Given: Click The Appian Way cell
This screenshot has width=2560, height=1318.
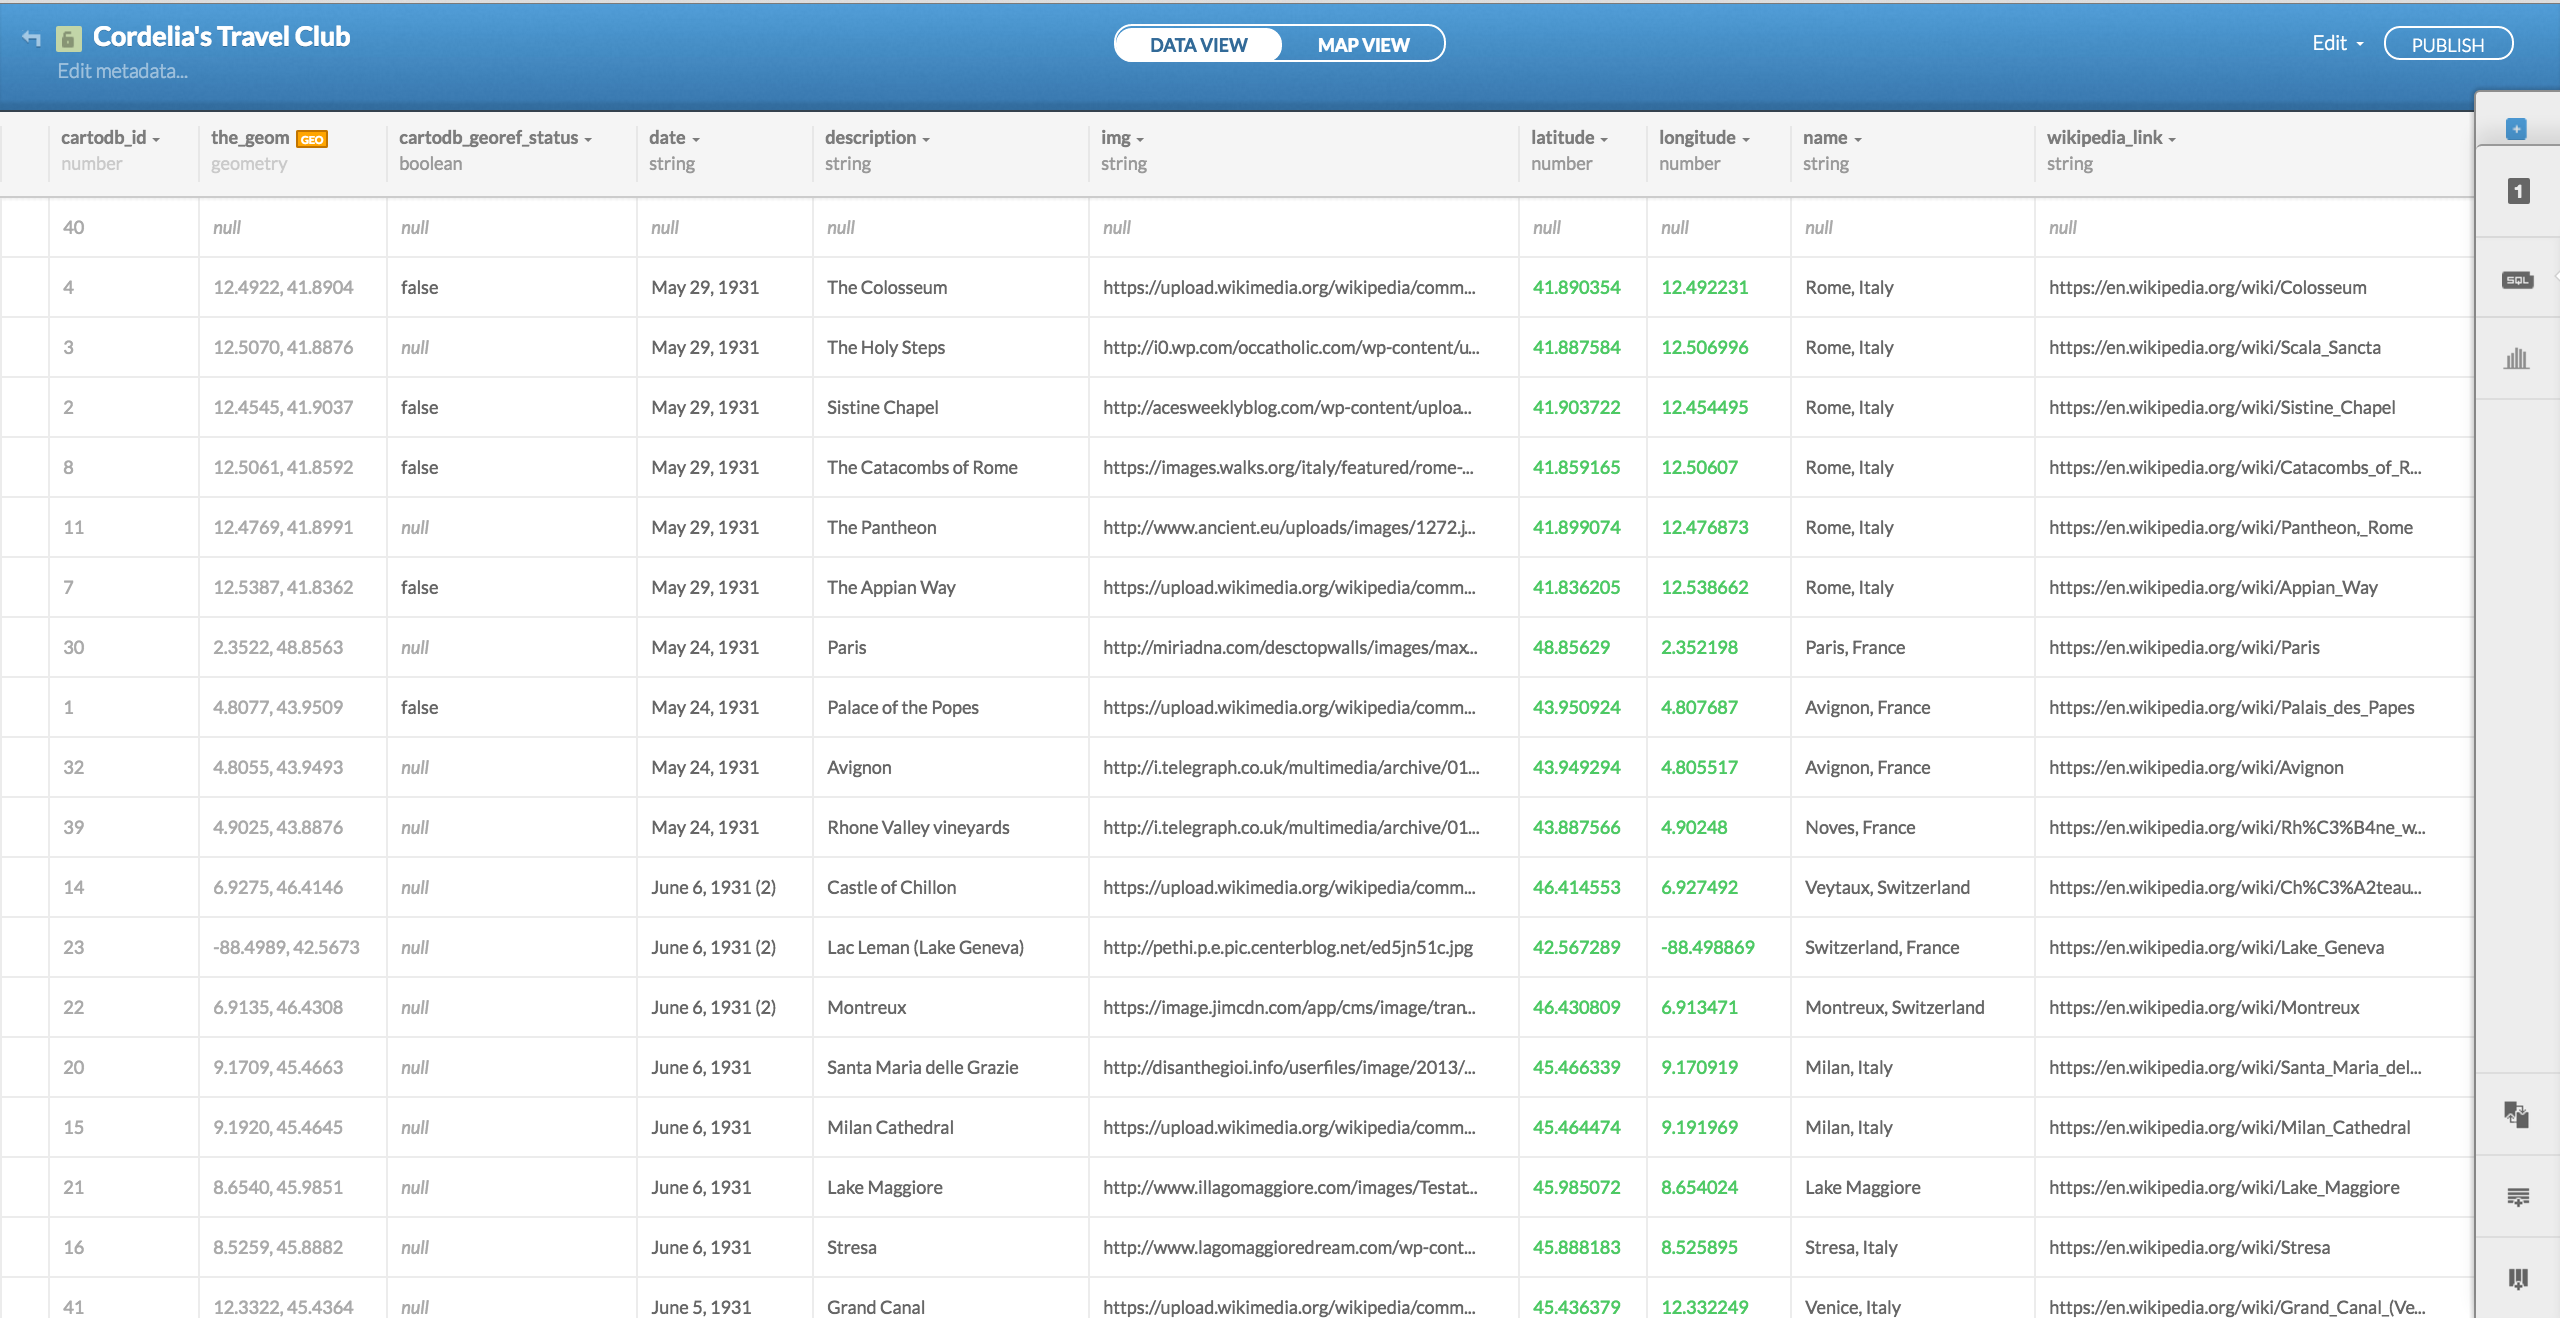Looking at the screenshot, I should coord(951,588).
